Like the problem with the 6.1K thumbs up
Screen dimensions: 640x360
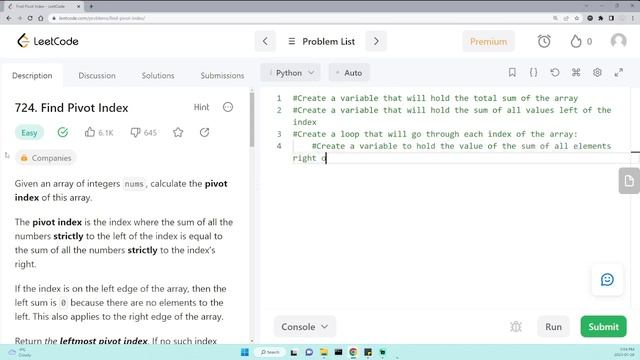99,132
